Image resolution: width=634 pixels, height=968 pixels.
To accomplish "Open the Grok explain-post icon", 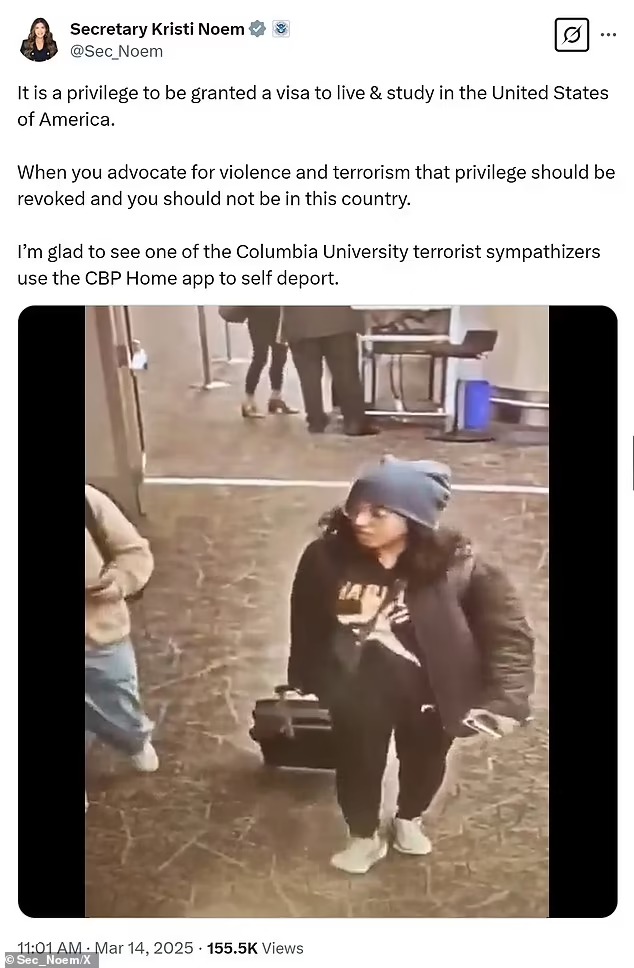I will 571,35.
